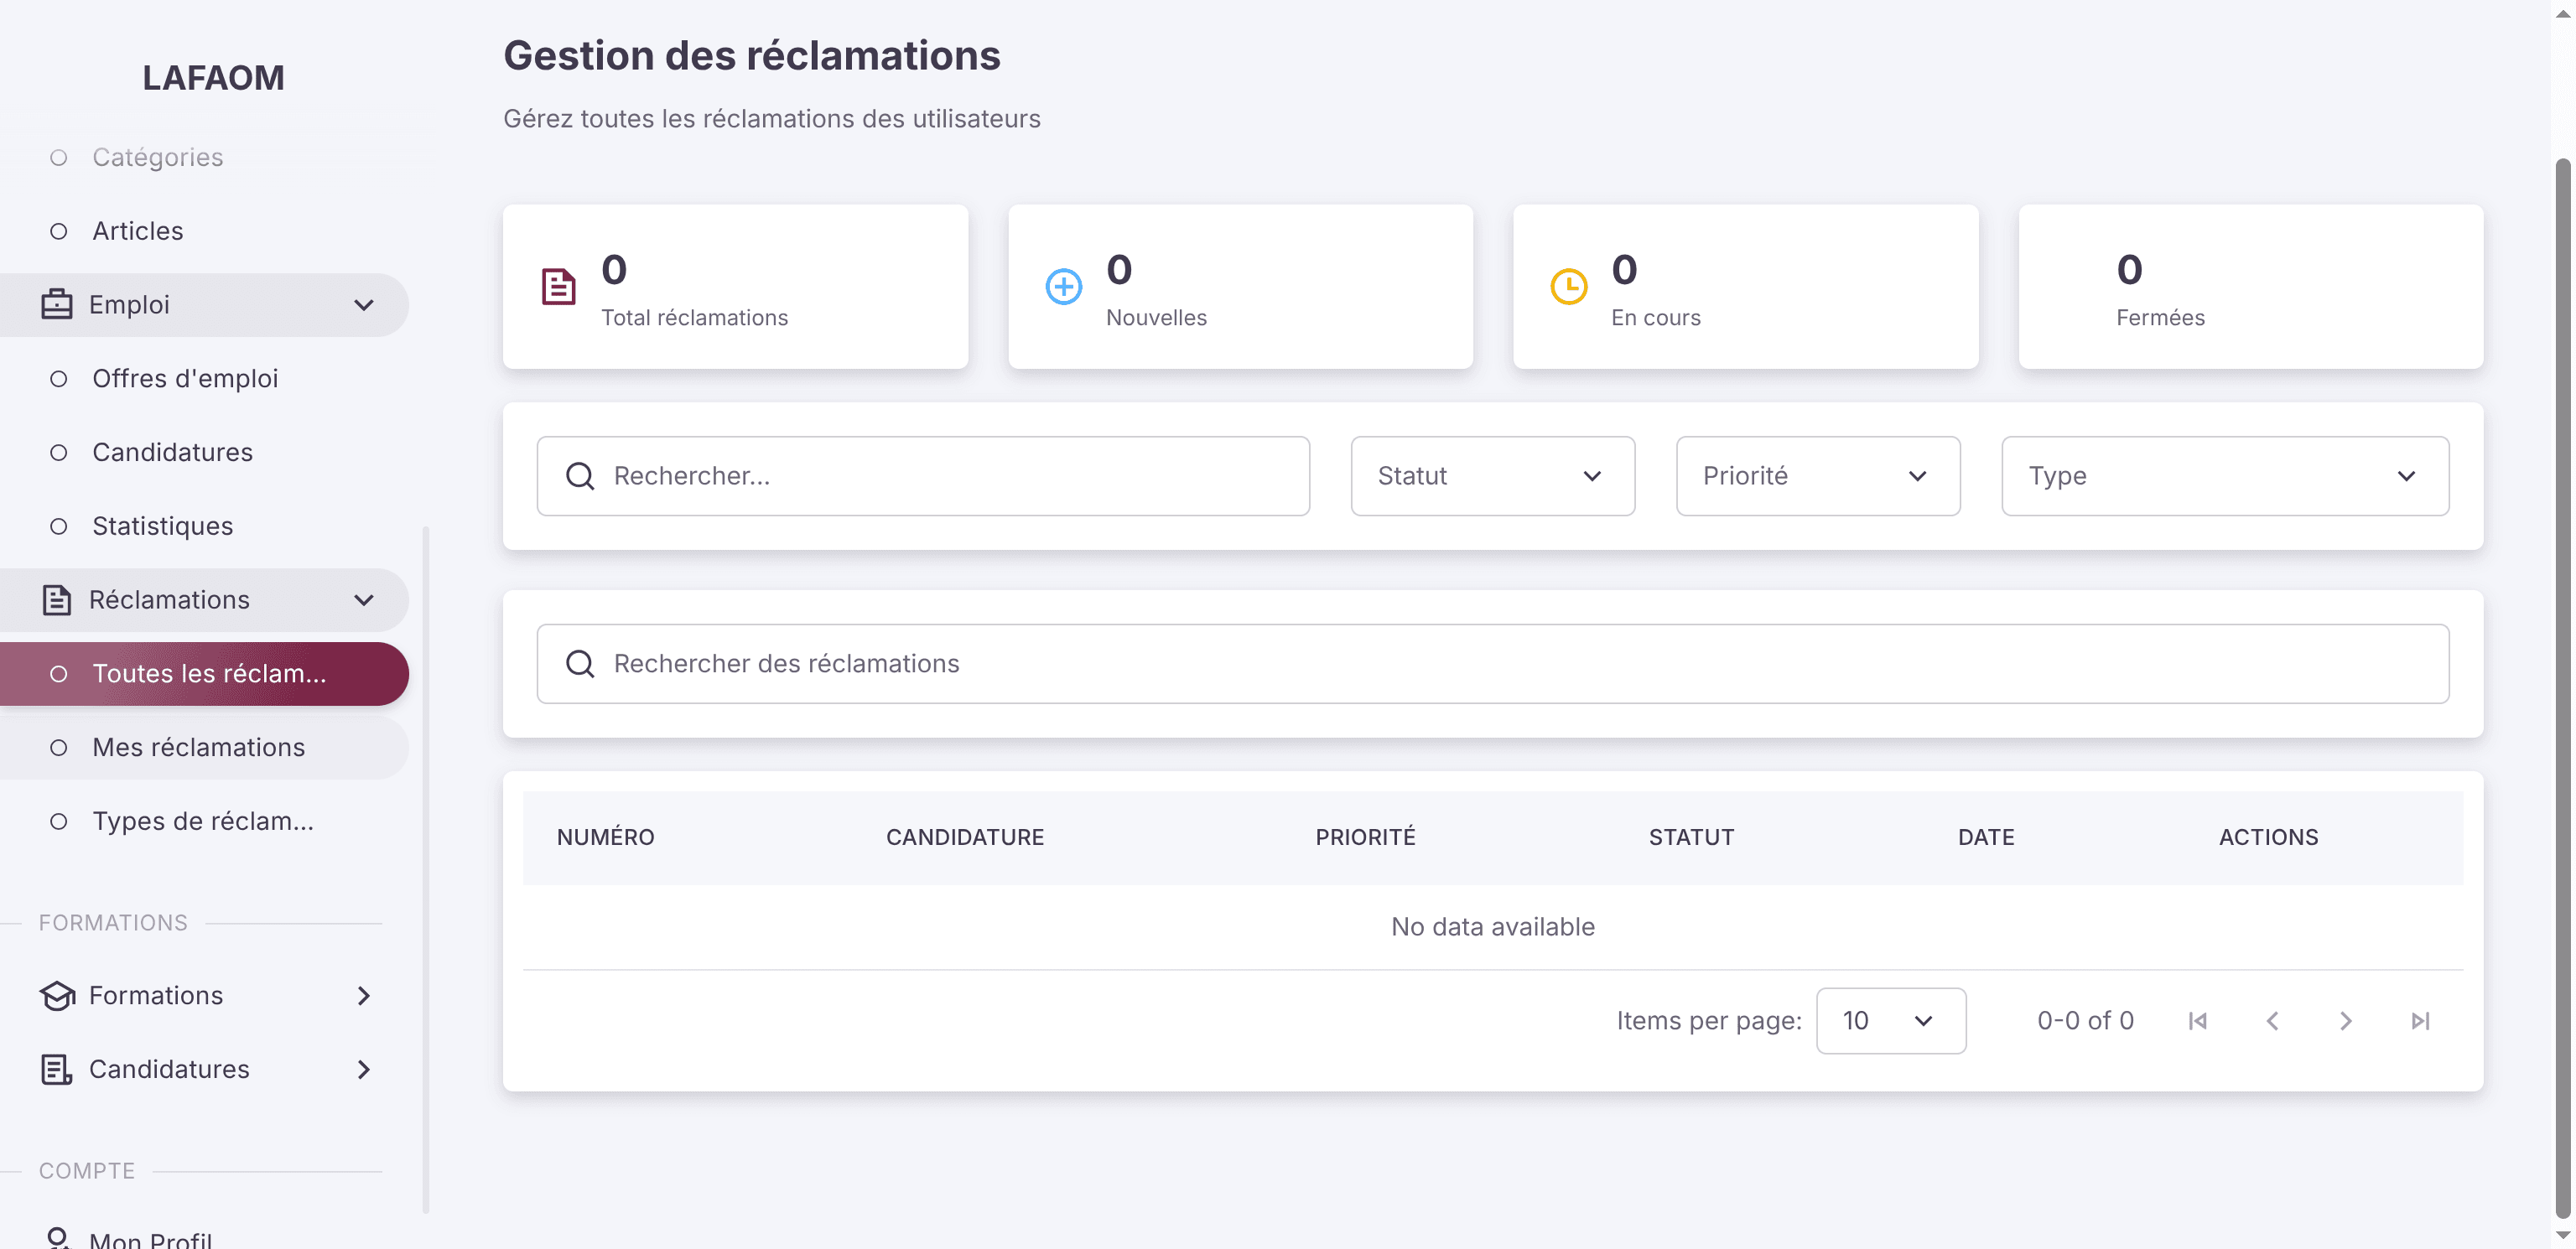Viewport: 2576px width, 1249px height.
Task: Go to the first page of results
Action: pos(2197,1021)
